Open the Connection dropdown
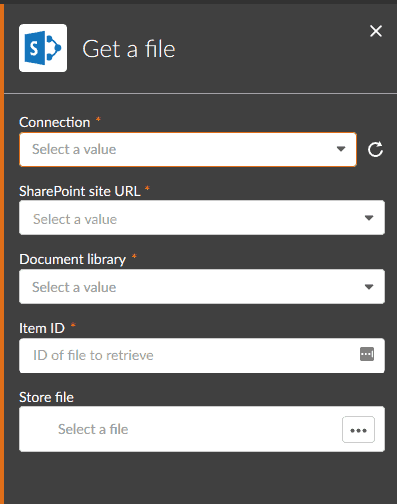397x504 pixels. 188,149
